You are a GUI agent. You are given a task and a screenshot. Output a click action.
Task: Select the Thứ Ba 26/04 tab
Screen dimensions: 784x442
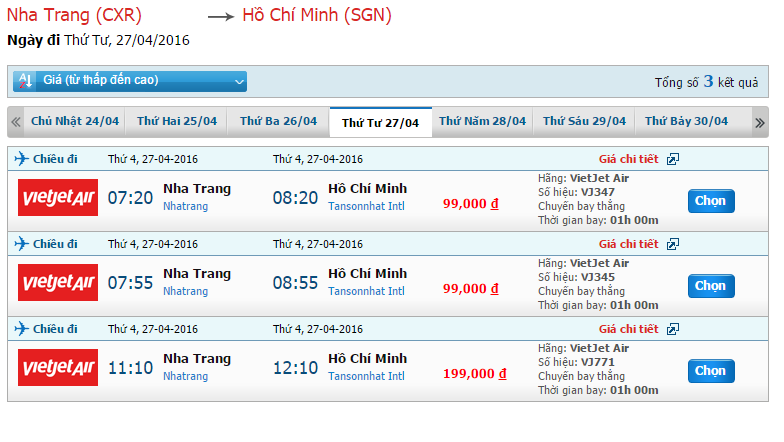point(278,122)
